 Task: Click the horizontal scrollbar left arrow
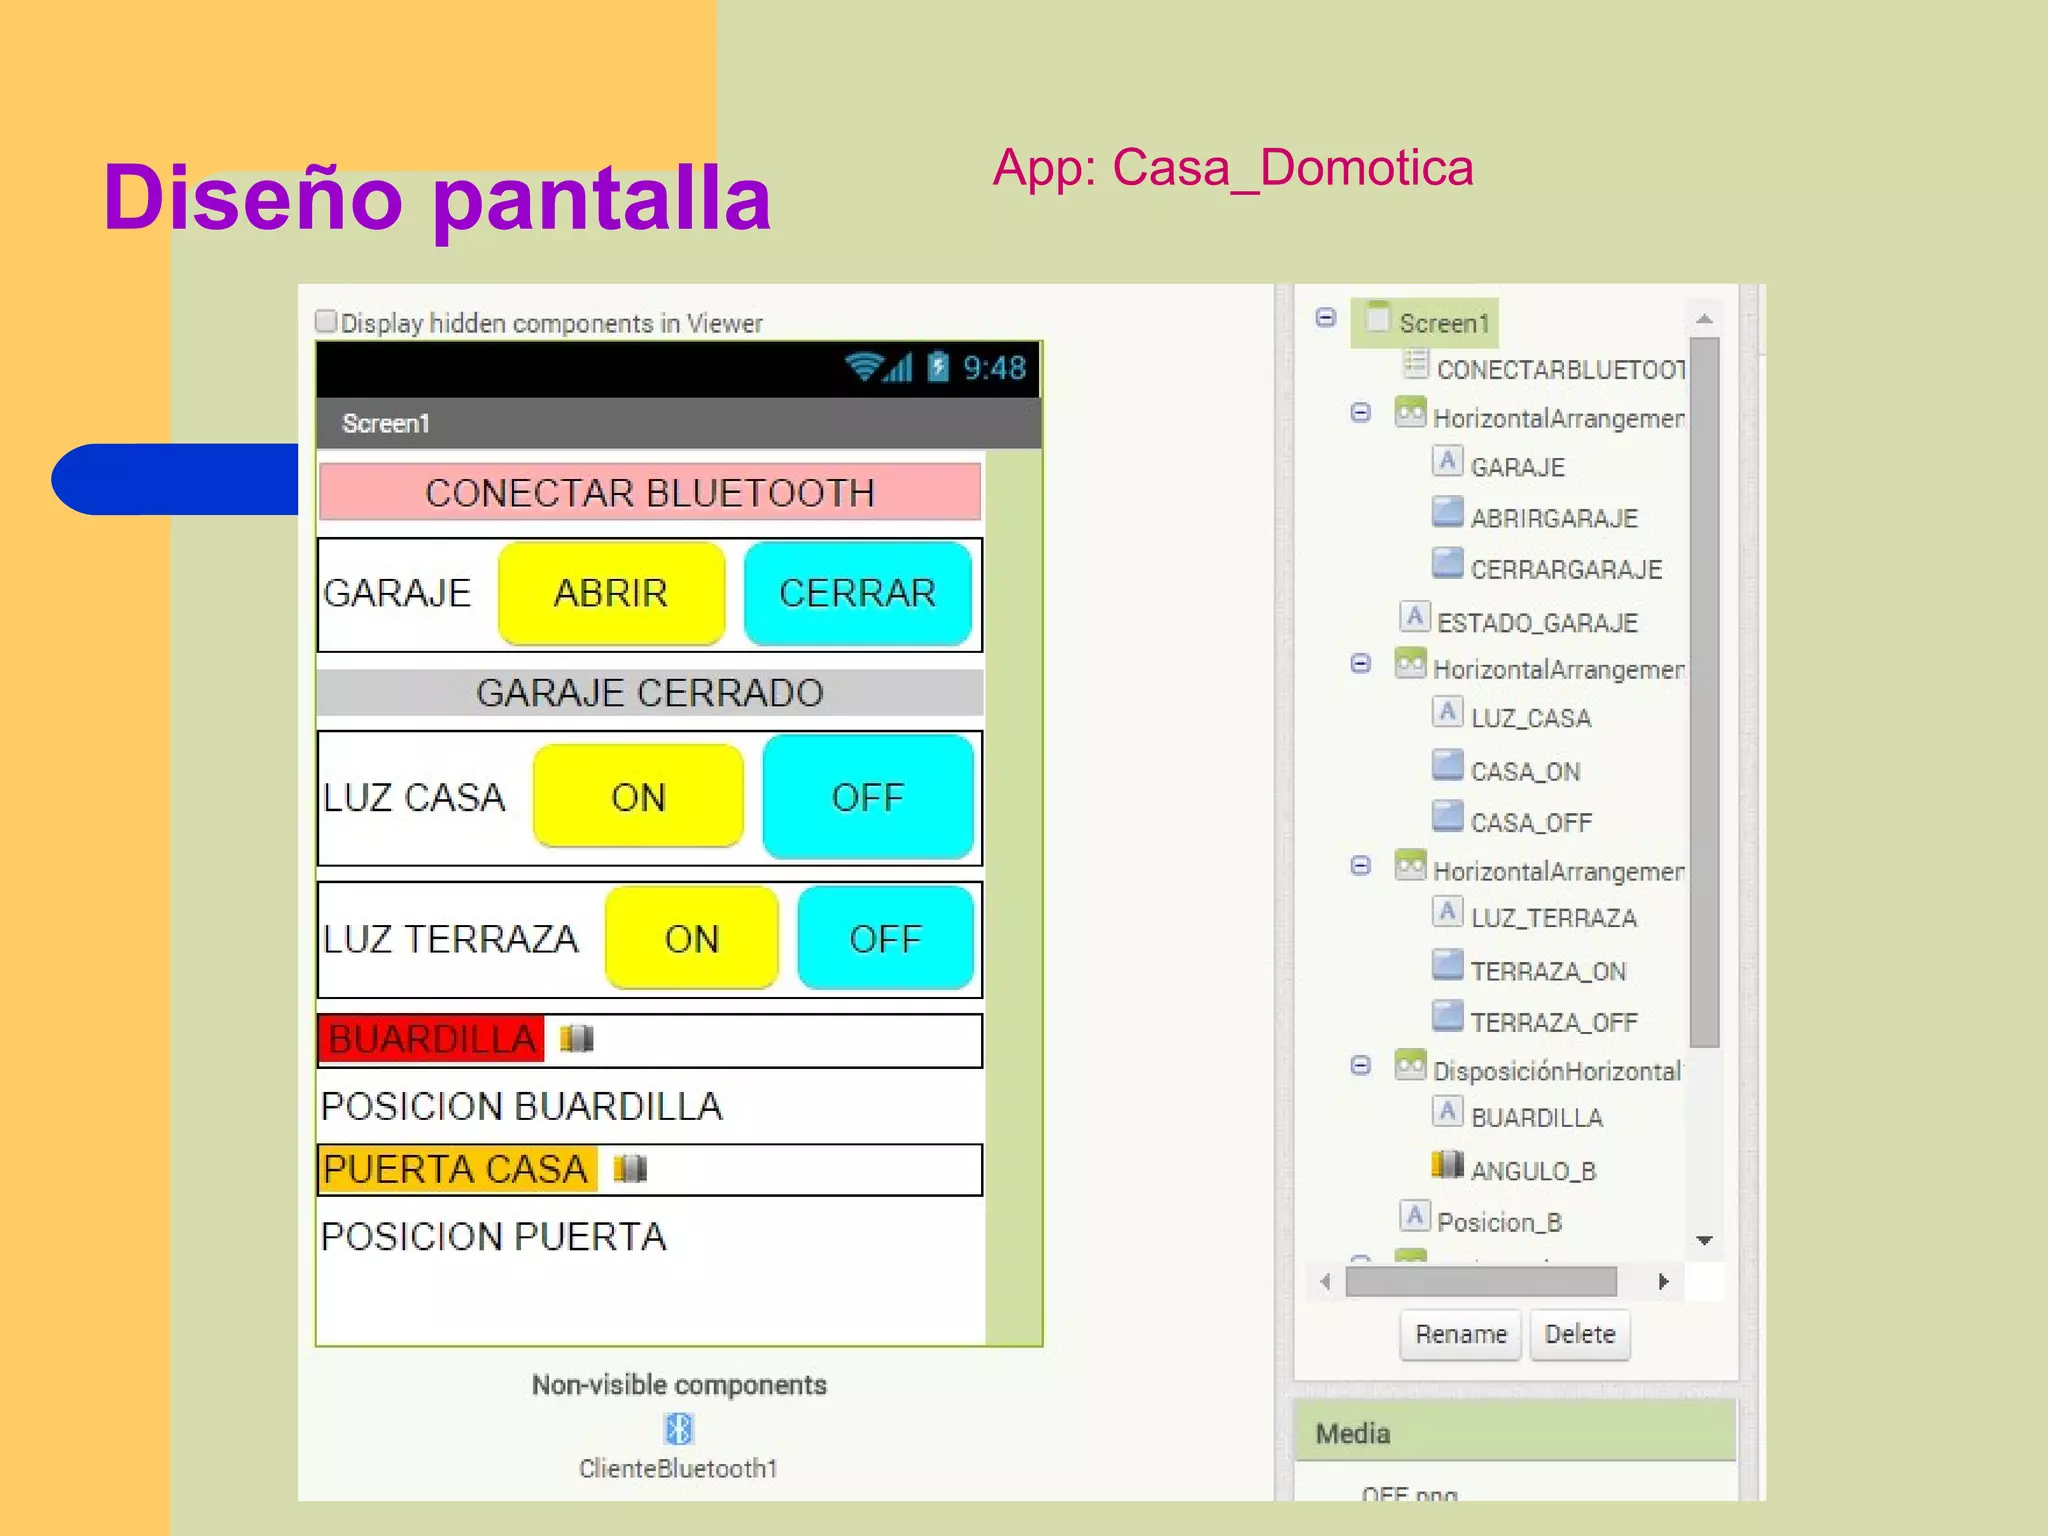point(1326,1281)
